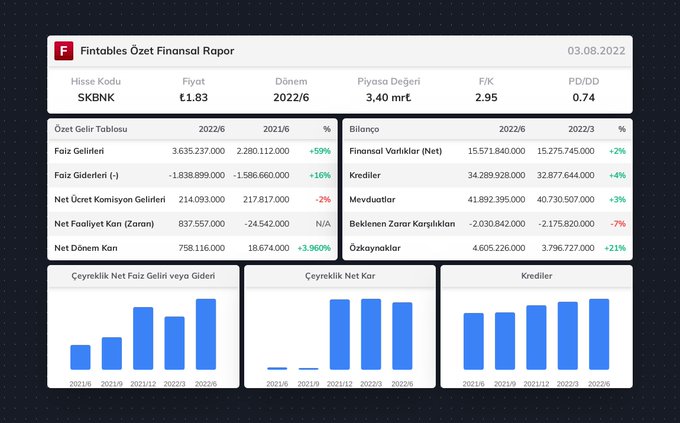Click the Piyasa Değeri label
The image size is (680, 423).
[389, 82]
